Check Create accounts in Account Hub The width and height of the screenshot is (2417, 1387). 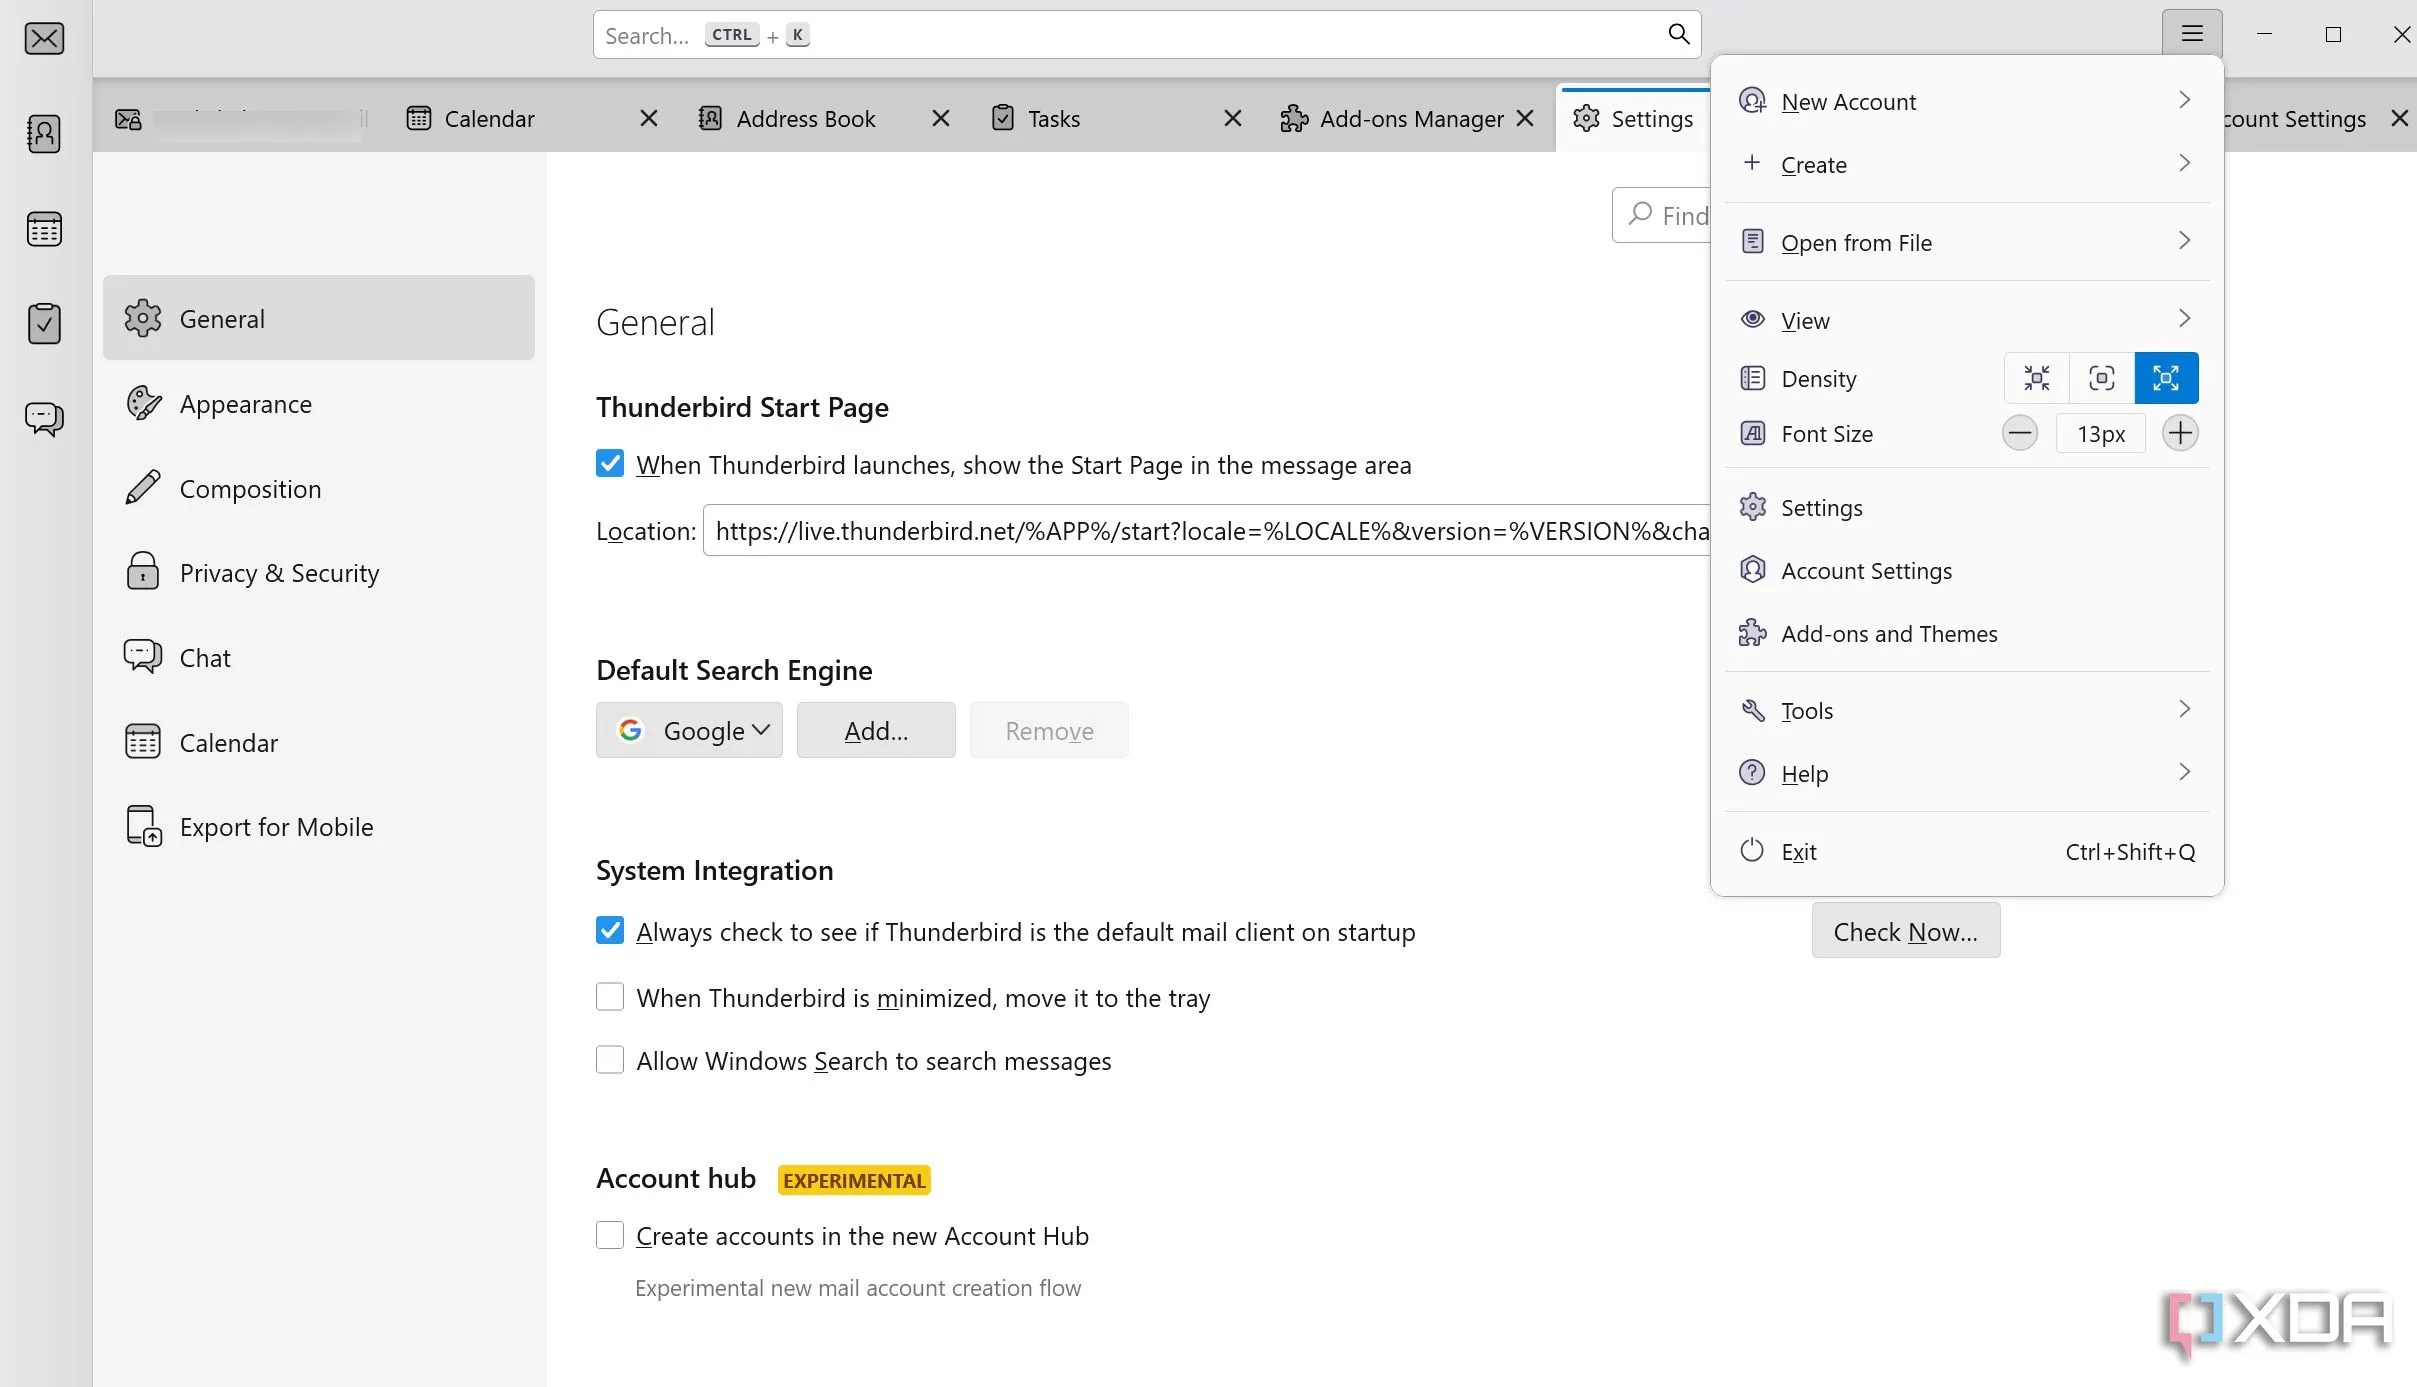pos(610,1235)
